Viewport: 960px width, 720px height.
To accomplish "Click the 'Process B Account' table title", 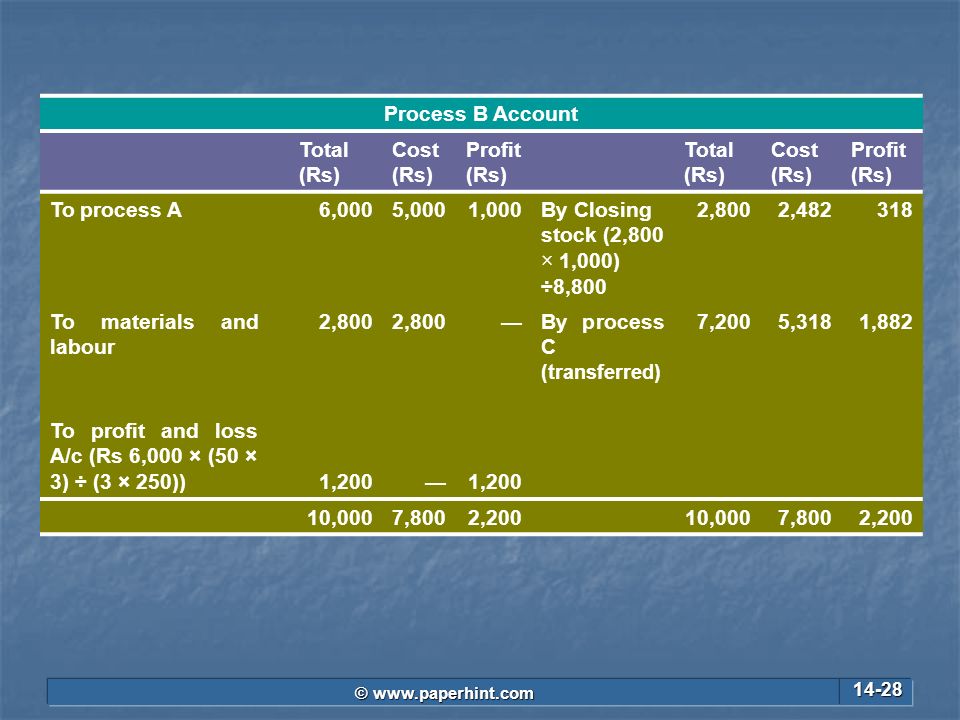I will [481, 114].
